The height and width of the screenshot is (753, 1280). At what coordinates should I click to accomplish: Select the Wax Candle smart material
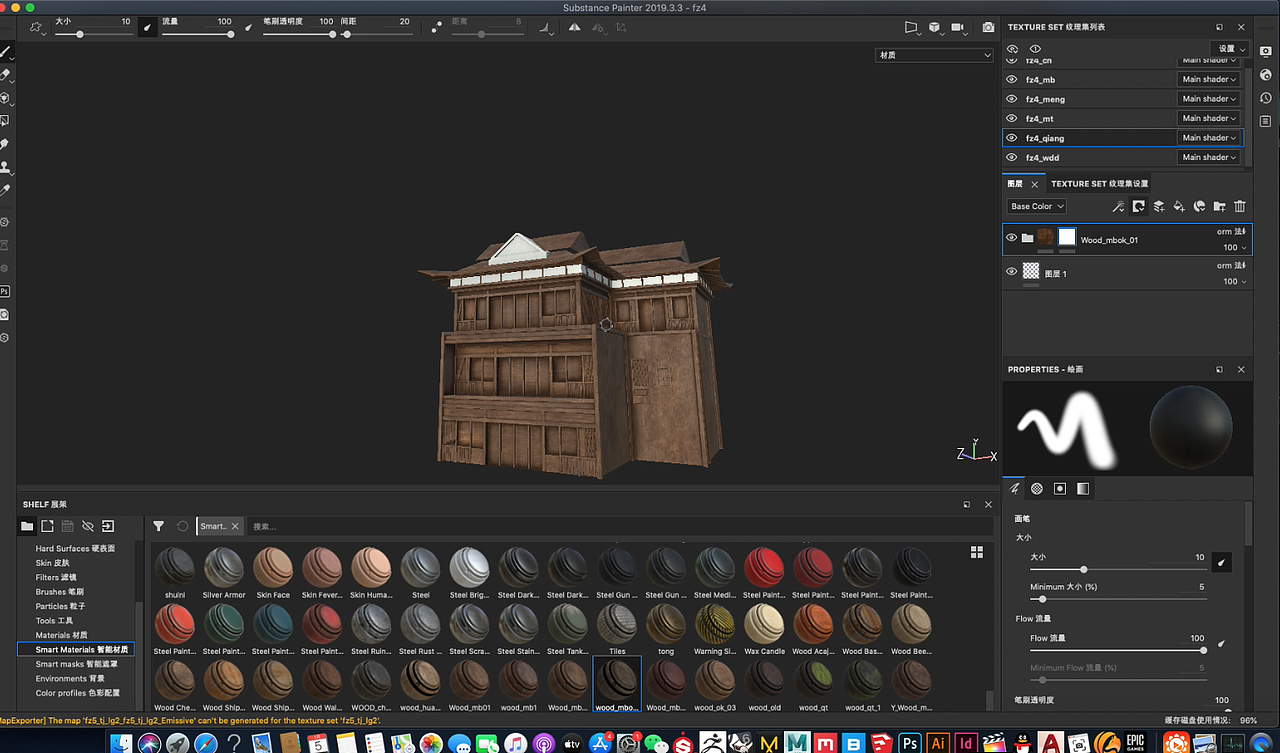(x=764, y=624)
